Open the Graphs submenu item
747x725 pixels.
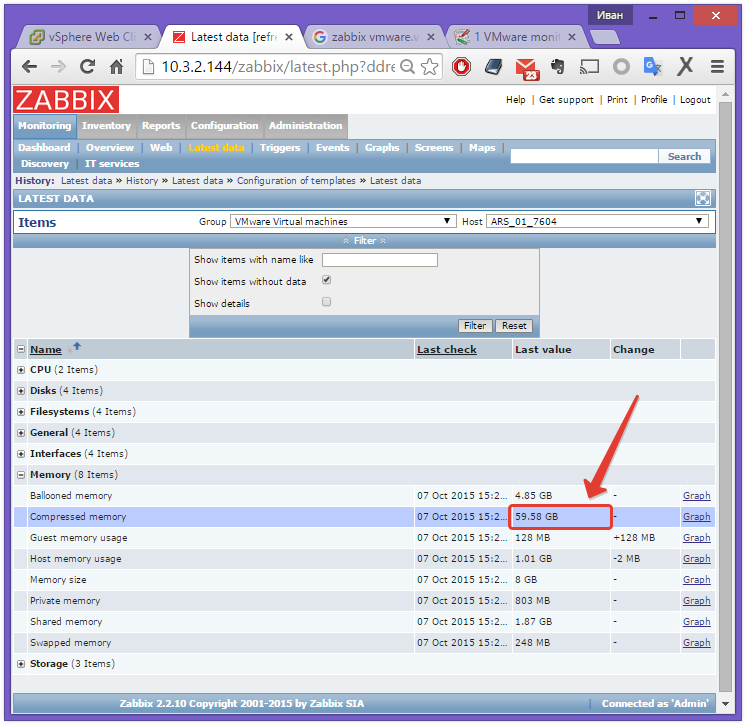pyautogui.click(x=382, y=148)
